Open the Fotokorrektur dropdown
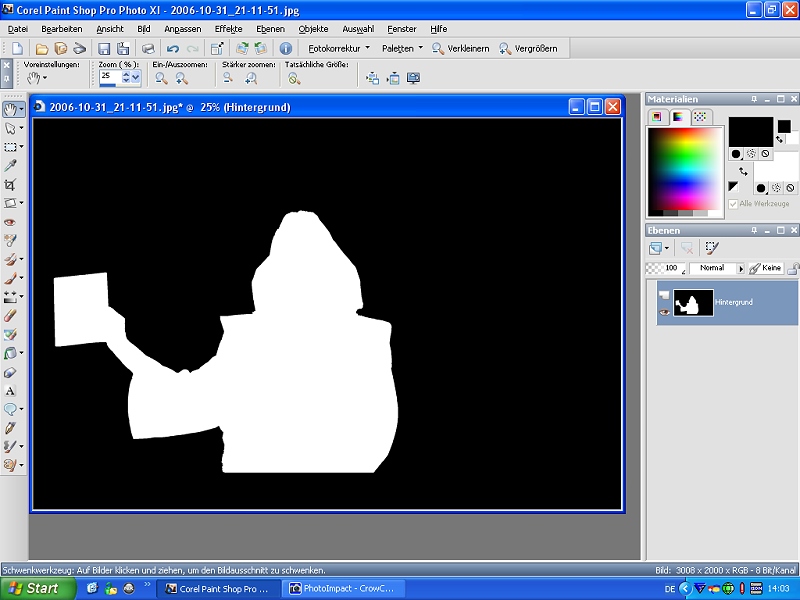The height and width of the screenshot is (600, 800). click(338, 48)
